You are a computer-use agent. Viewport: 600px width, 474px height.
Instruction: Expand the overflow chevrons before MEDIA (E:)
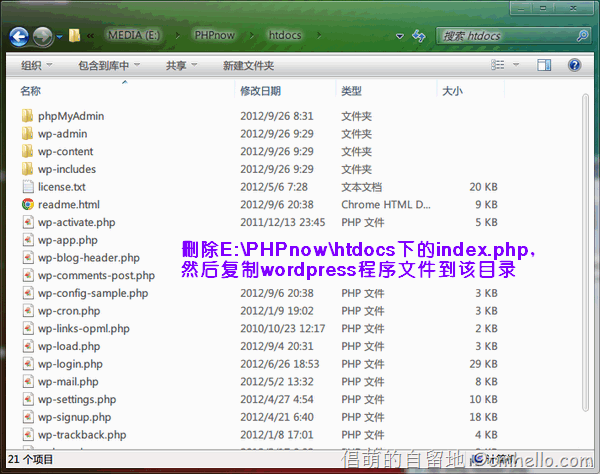90,36
